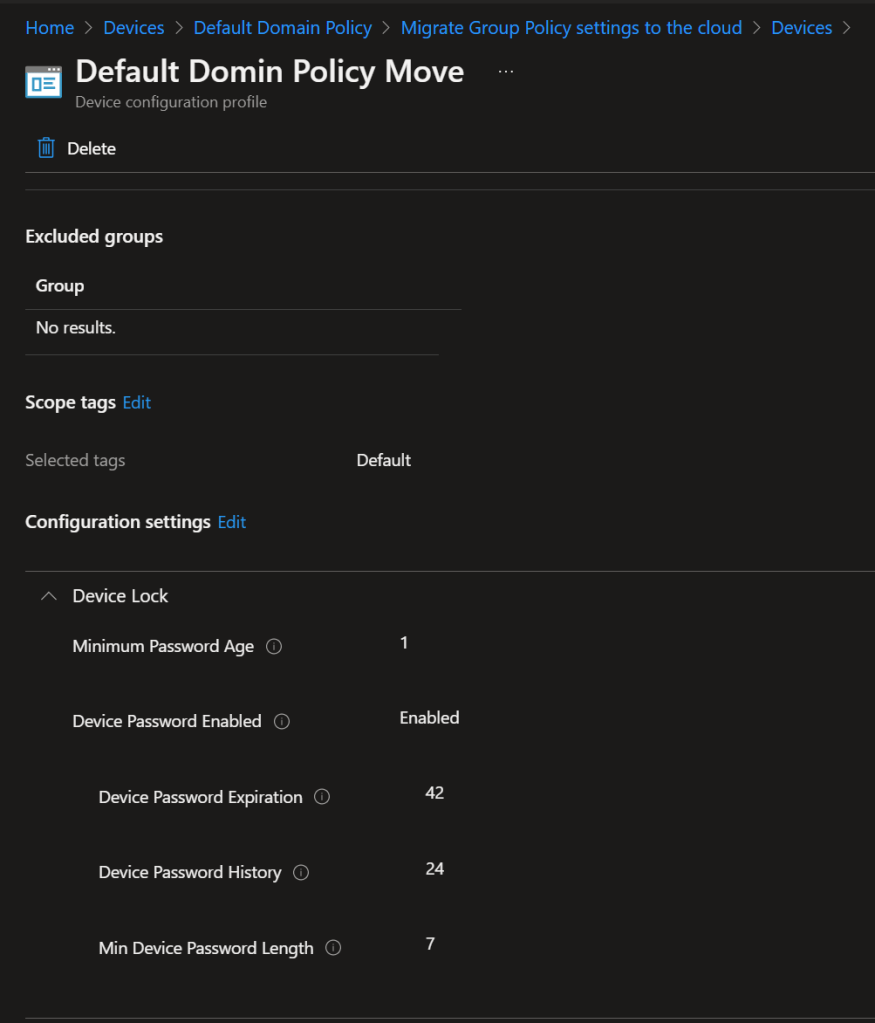Edit the Configuration settings
875x1023 pixels.
click(x=232, y=522)
